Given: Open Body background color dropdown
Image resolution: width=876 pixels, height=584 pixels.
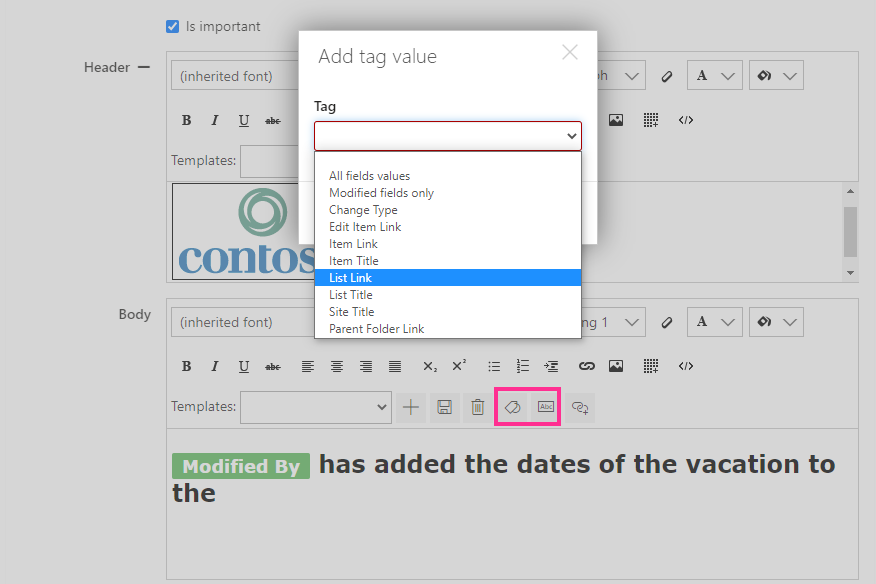Looking at the screenshot, I should tap(776, 322).
